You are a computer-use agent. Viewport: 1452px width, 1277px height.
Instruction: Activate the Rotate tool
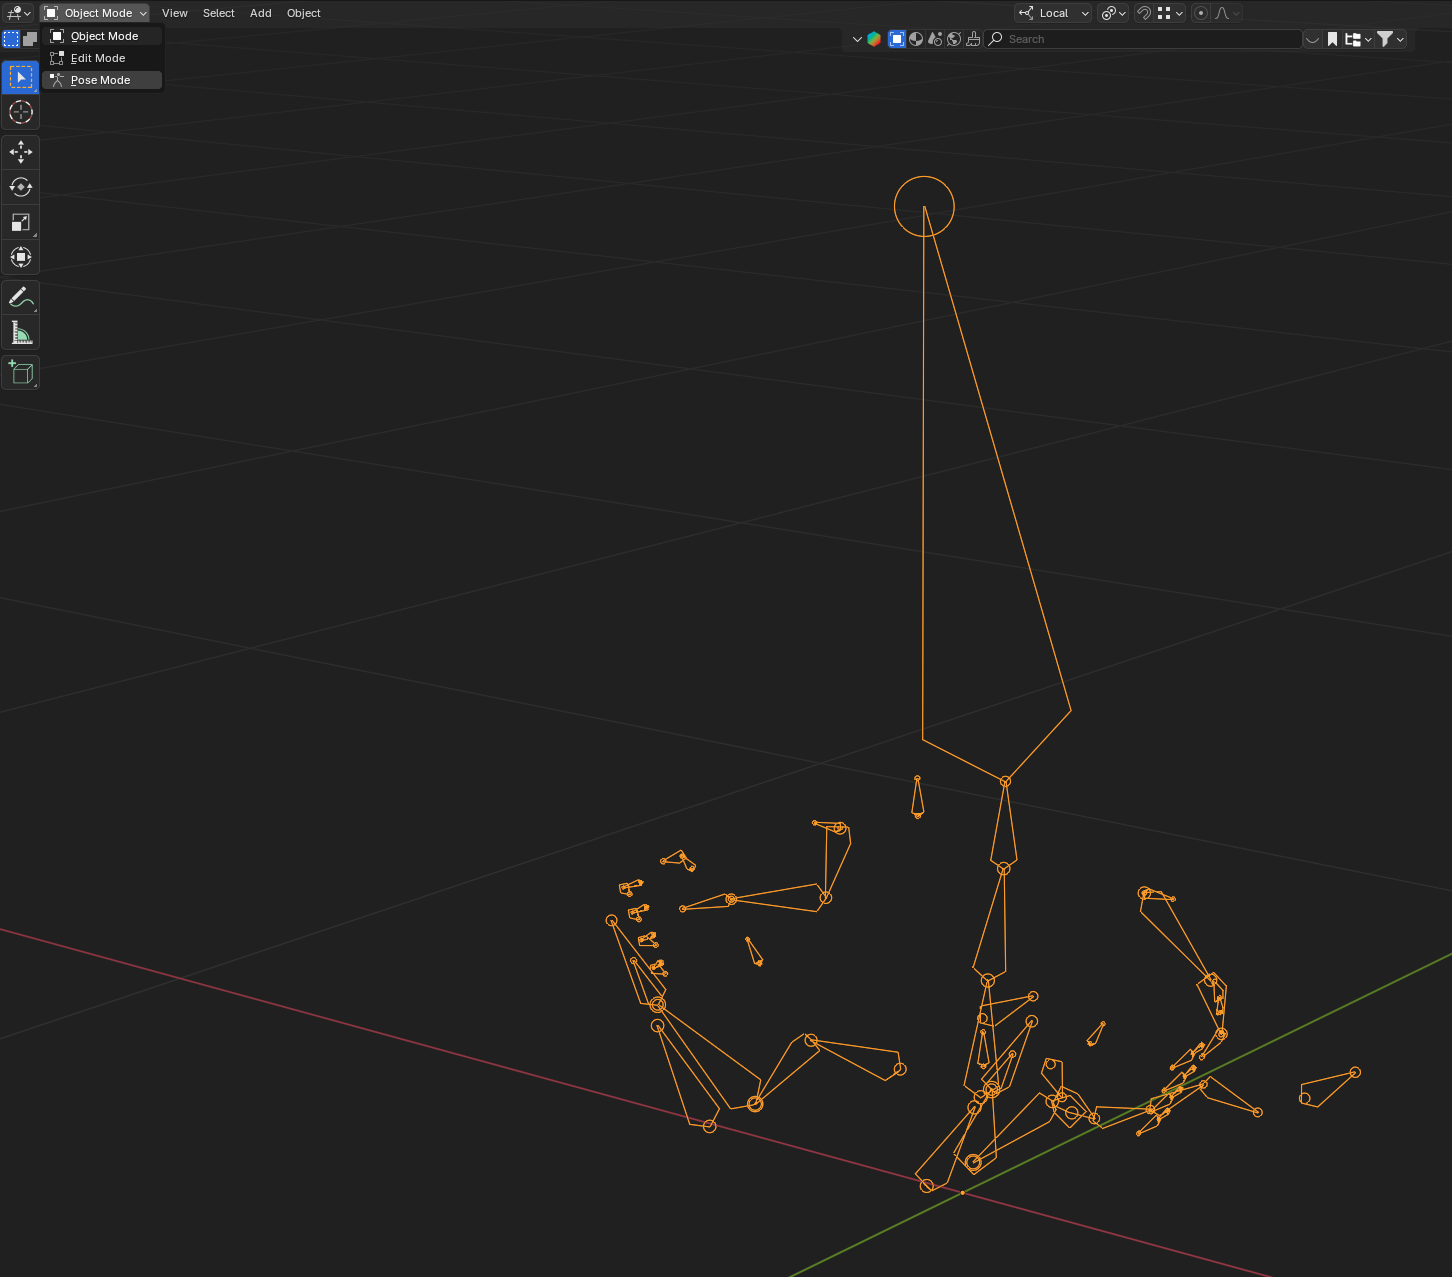(x=21, y=187)
